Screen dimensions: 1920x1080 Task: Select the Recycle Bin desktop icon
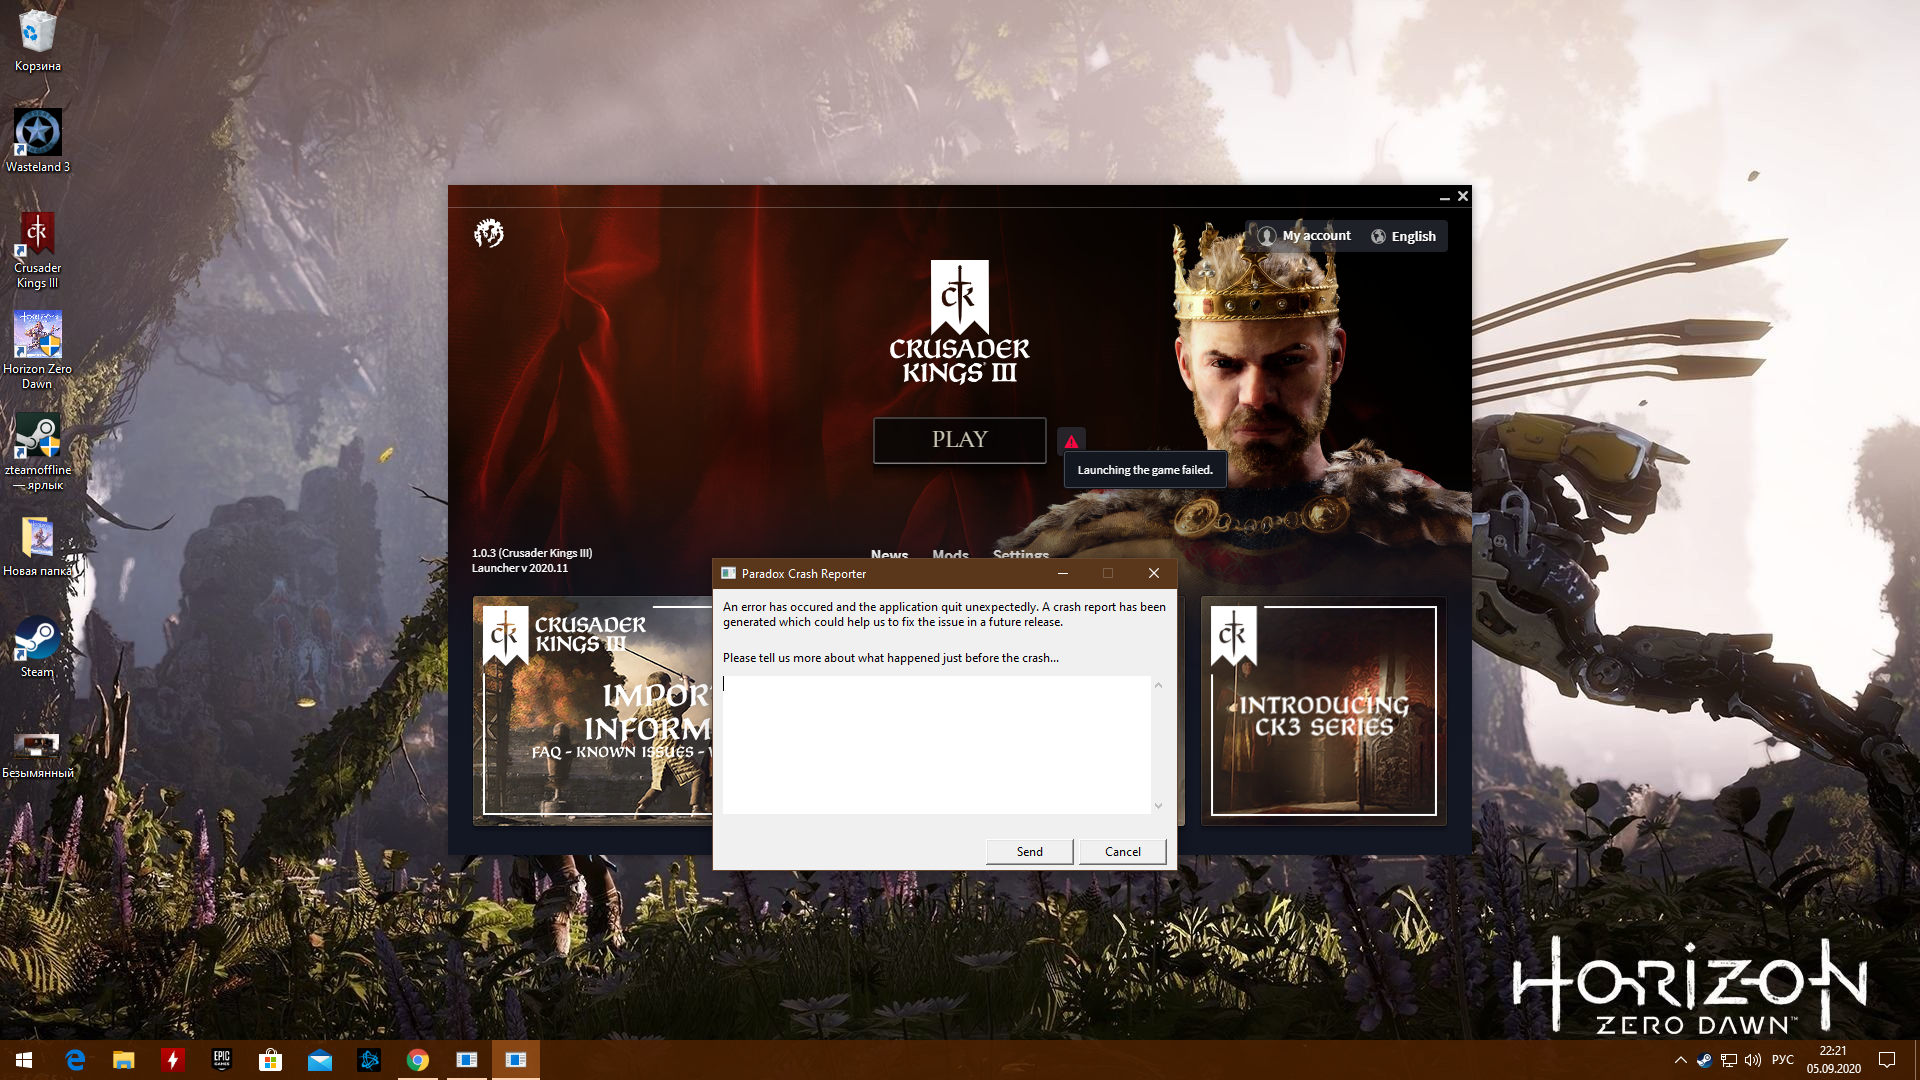38,40
